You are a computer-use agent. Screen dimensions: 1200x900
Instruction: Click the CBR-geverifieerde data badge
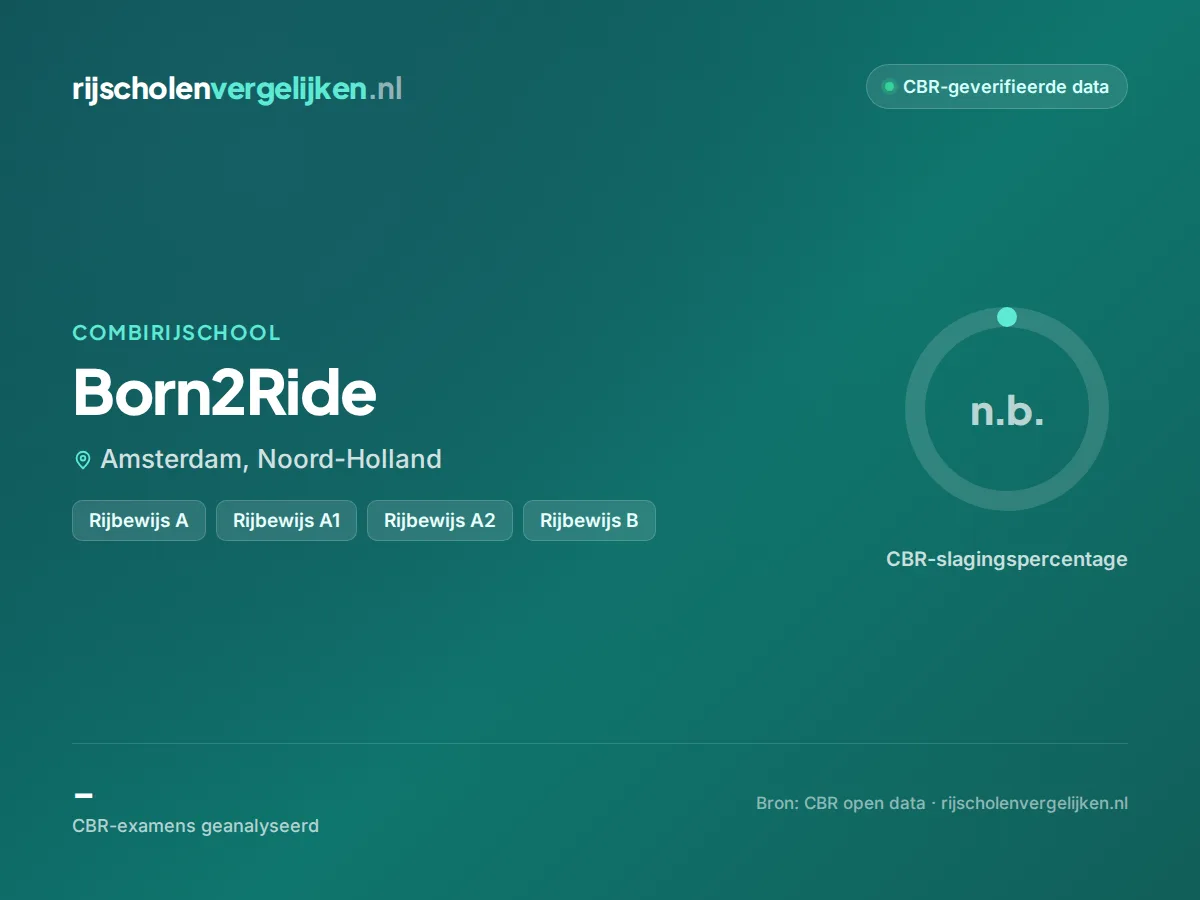(x=996, y=87)
